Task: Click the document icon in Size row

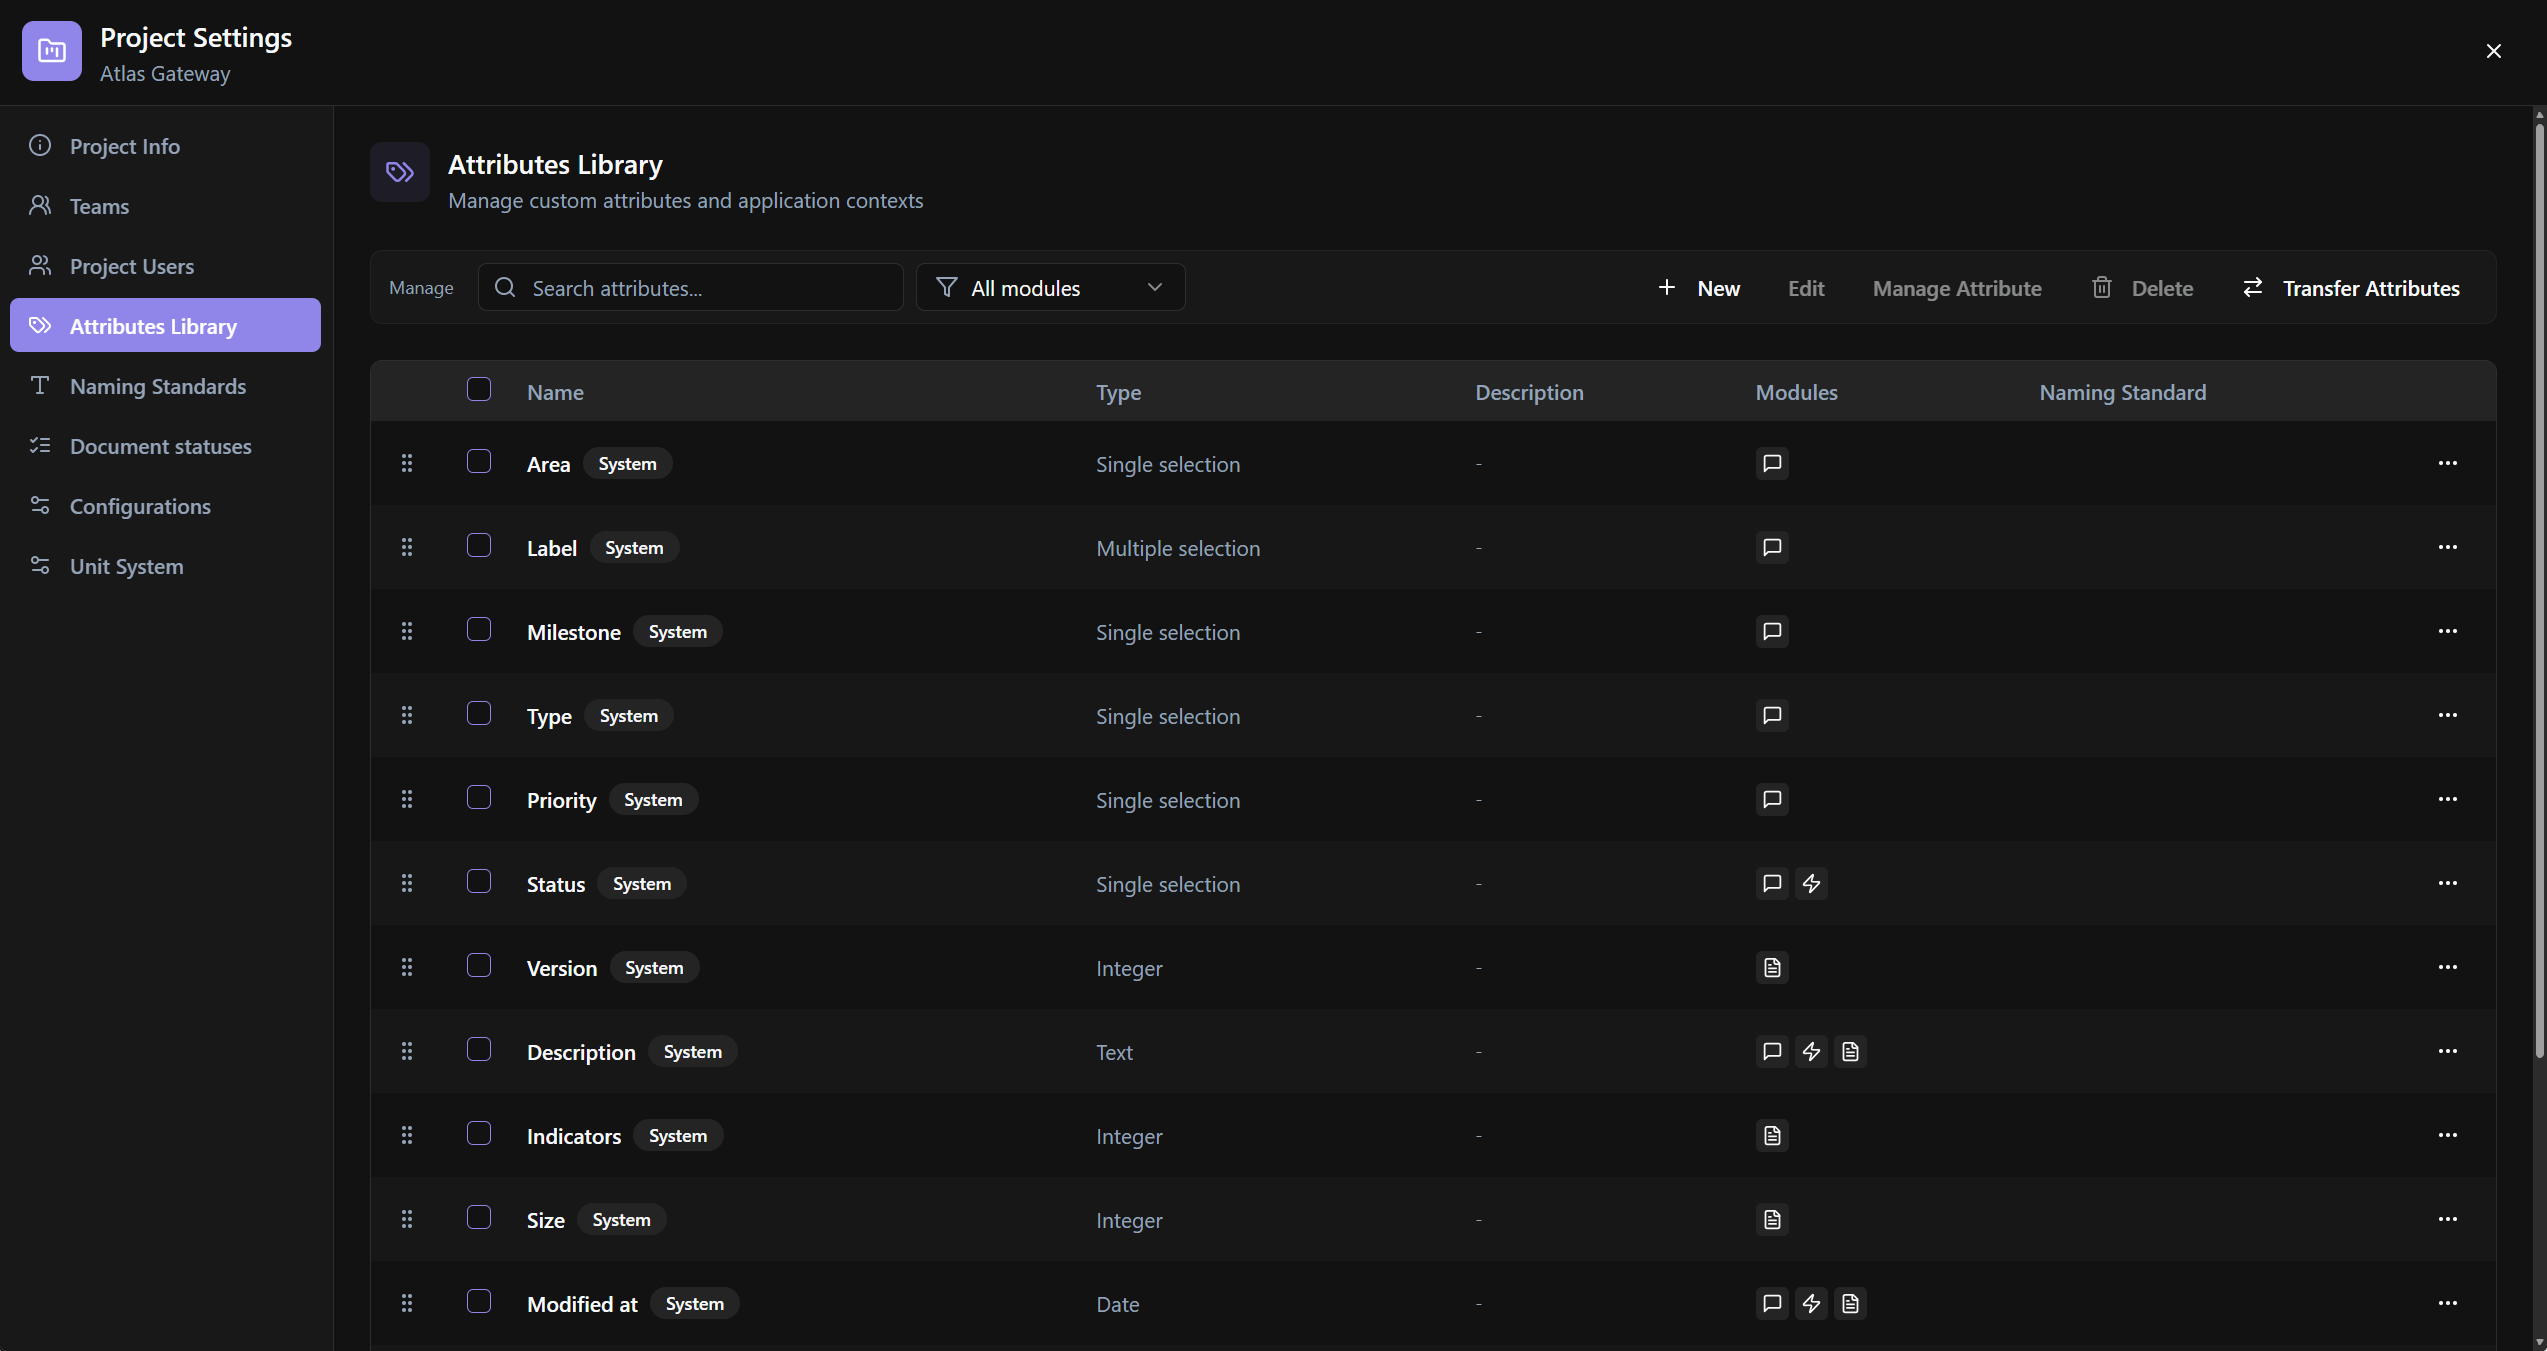Action: [x=1772, y=1219]
